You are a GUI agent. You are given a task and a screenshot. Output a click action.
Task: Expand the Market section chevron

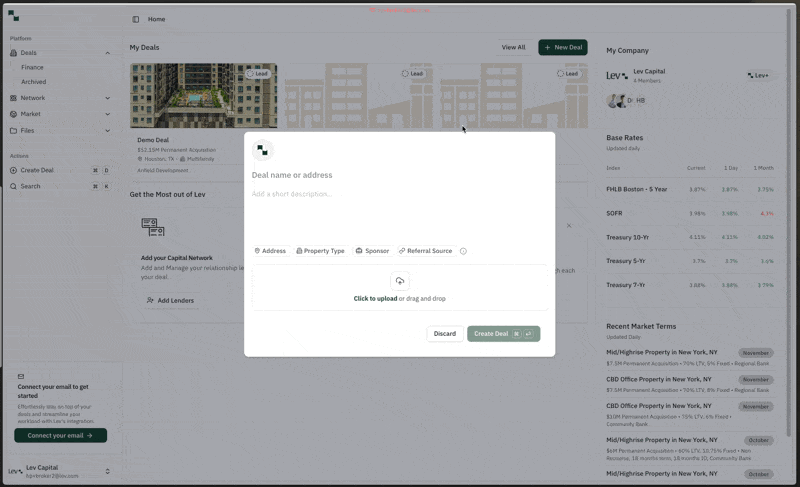click(x=108, y=114)
